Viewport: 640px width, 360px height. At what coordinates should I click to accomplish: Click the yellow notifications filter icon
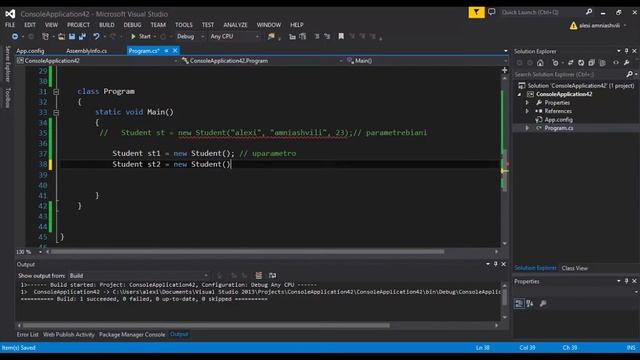(476, 12)
